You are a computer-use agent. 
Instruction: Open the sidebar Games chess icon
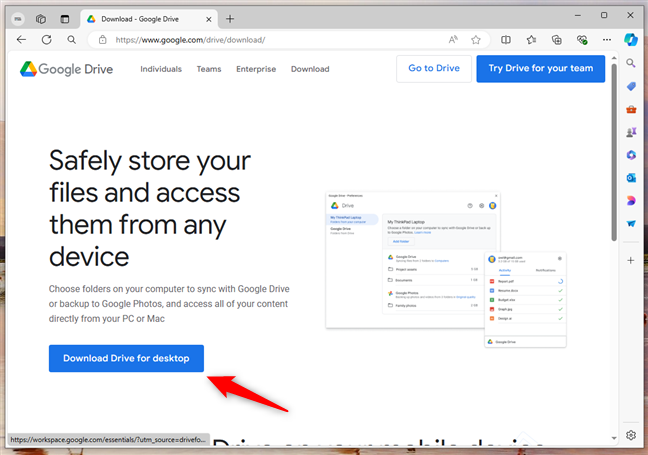pyautogui.click(x=631, y=132)
